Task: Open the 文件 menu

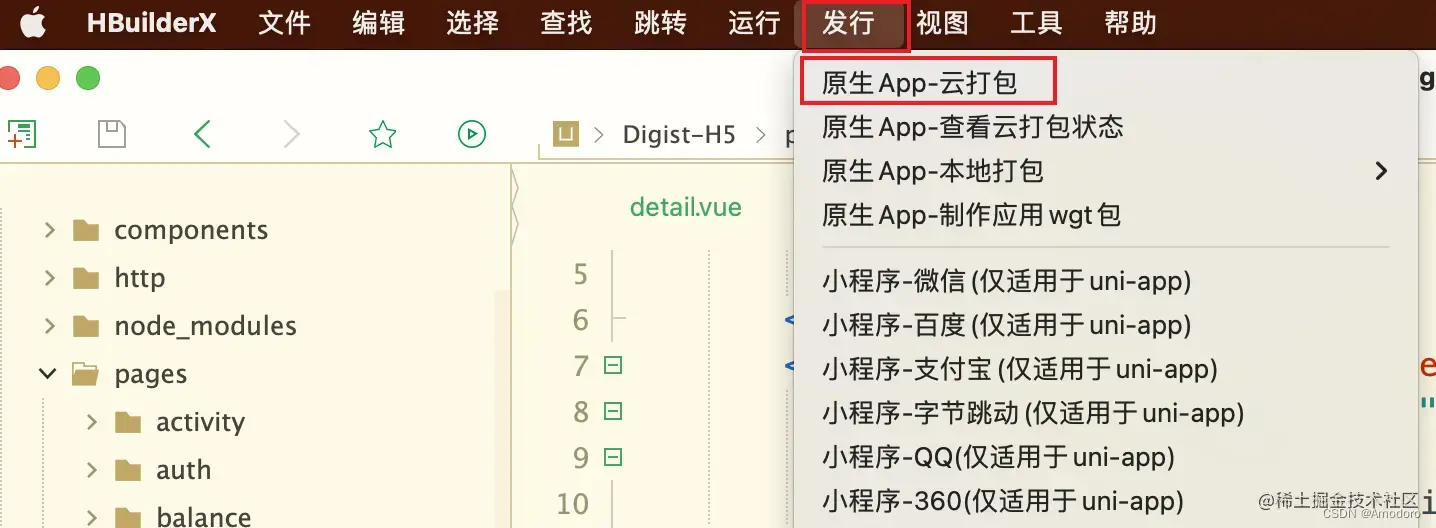Action: 284,23
